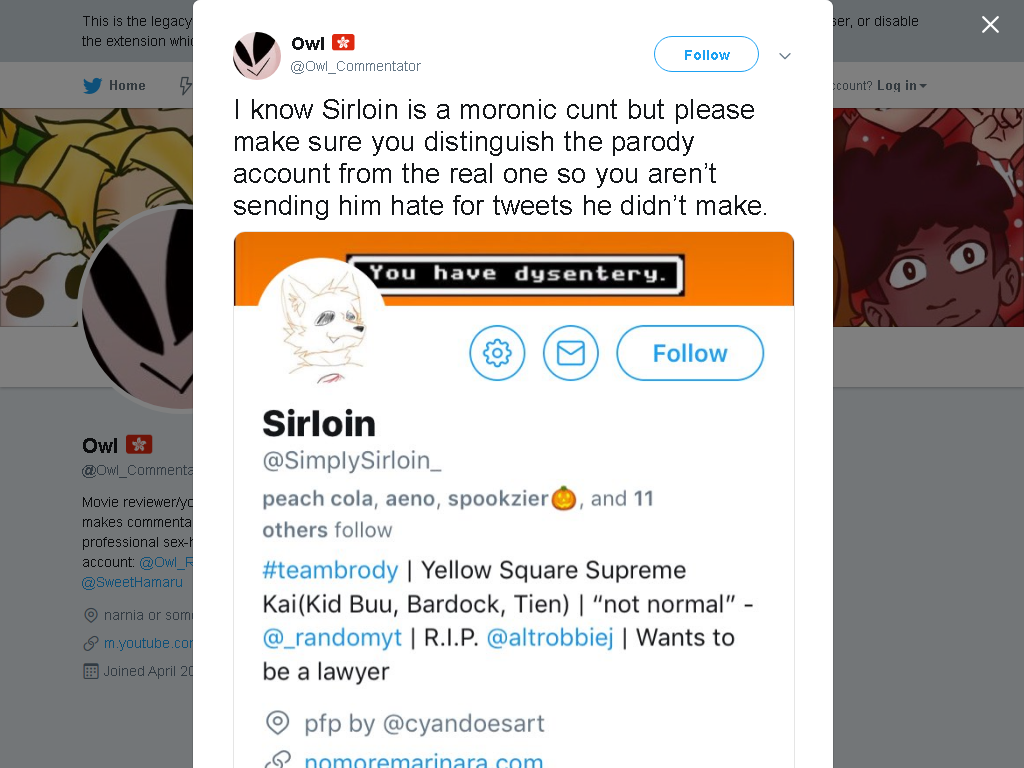Image resolution: width=1024 pixels, height=768 pixels.
Task: Close the tweet overlay with the X
Action: point(990,25)
